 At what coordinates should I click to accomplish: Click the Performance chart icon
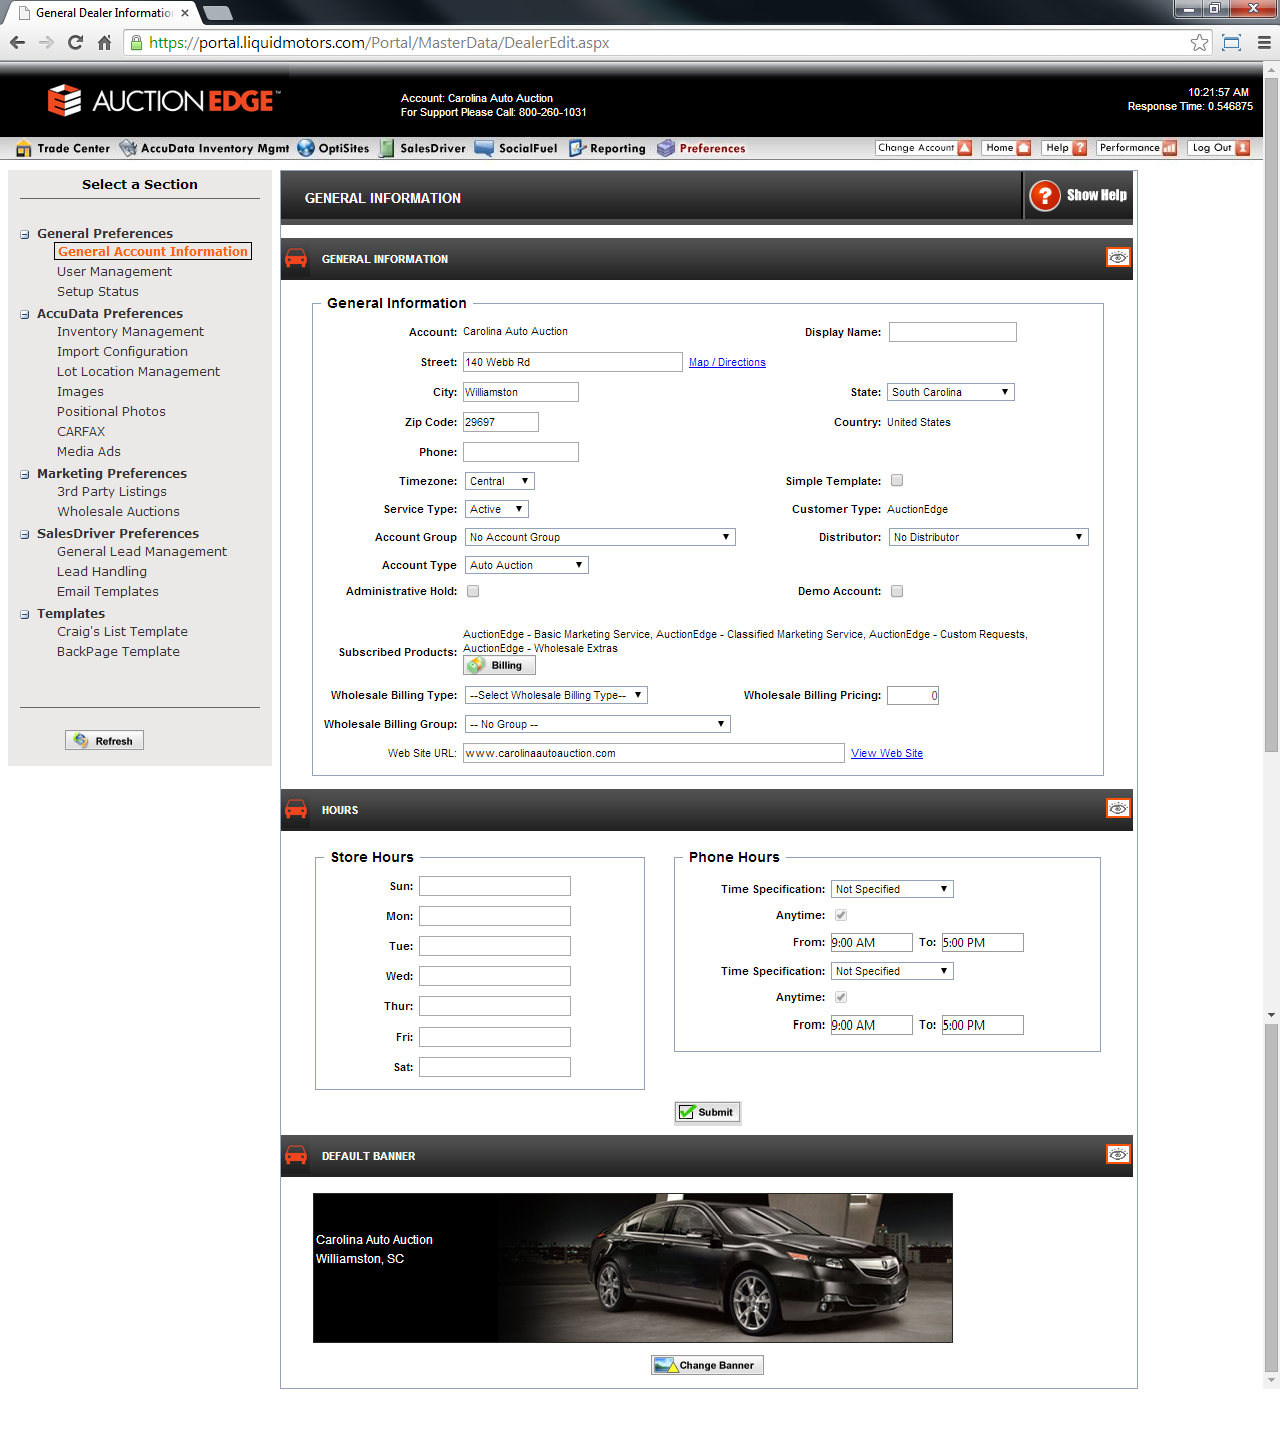click(1169, 148)
